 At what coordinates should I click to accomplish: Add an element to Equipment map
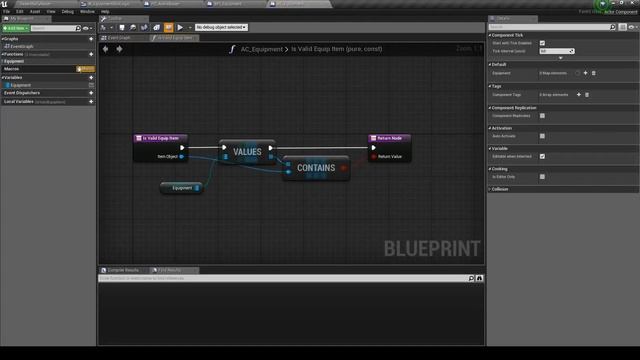[x=585, y=73]
